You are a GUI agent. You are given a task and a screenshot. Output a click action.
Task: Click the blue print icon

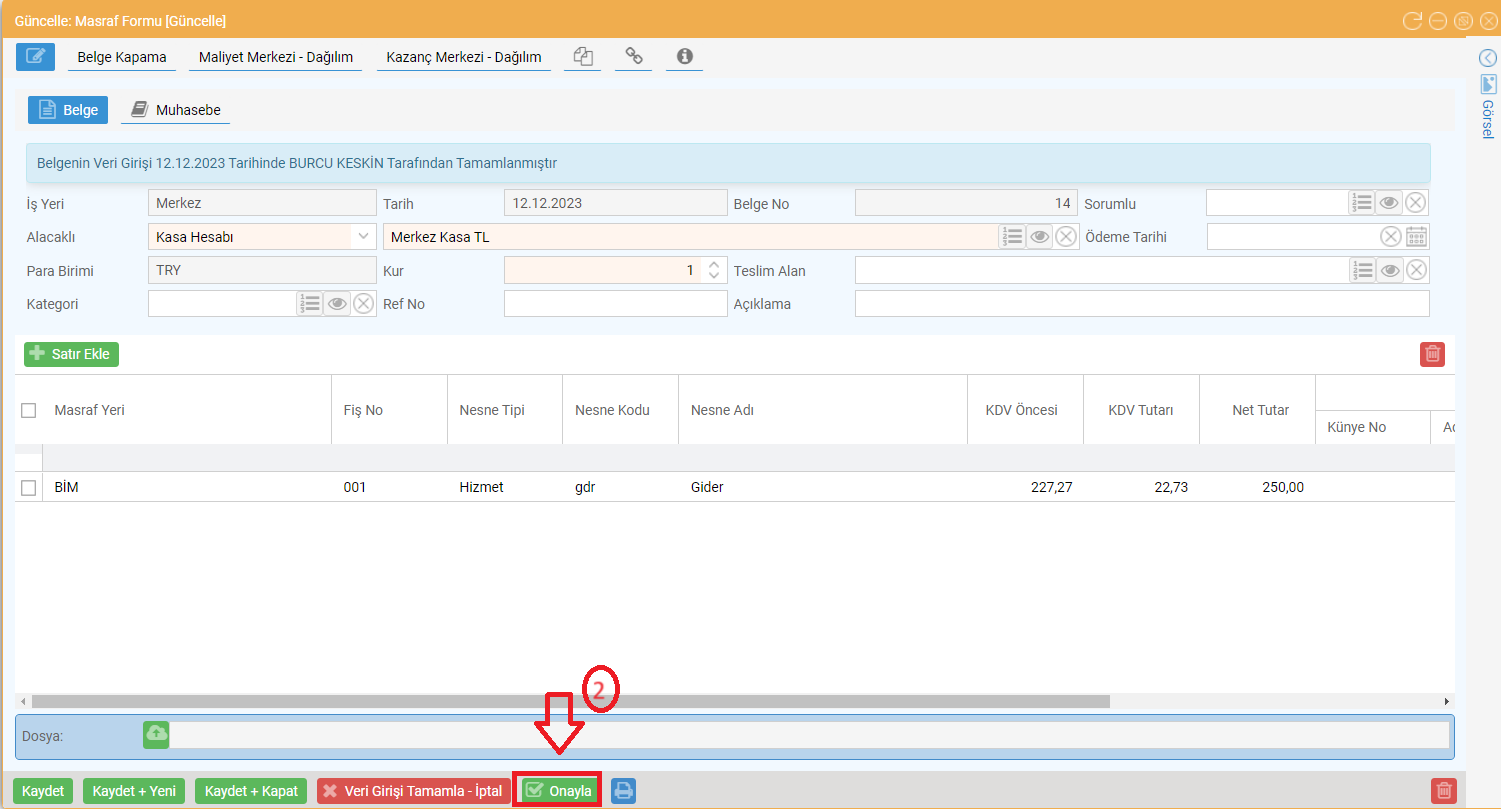[x=623, y=791]
